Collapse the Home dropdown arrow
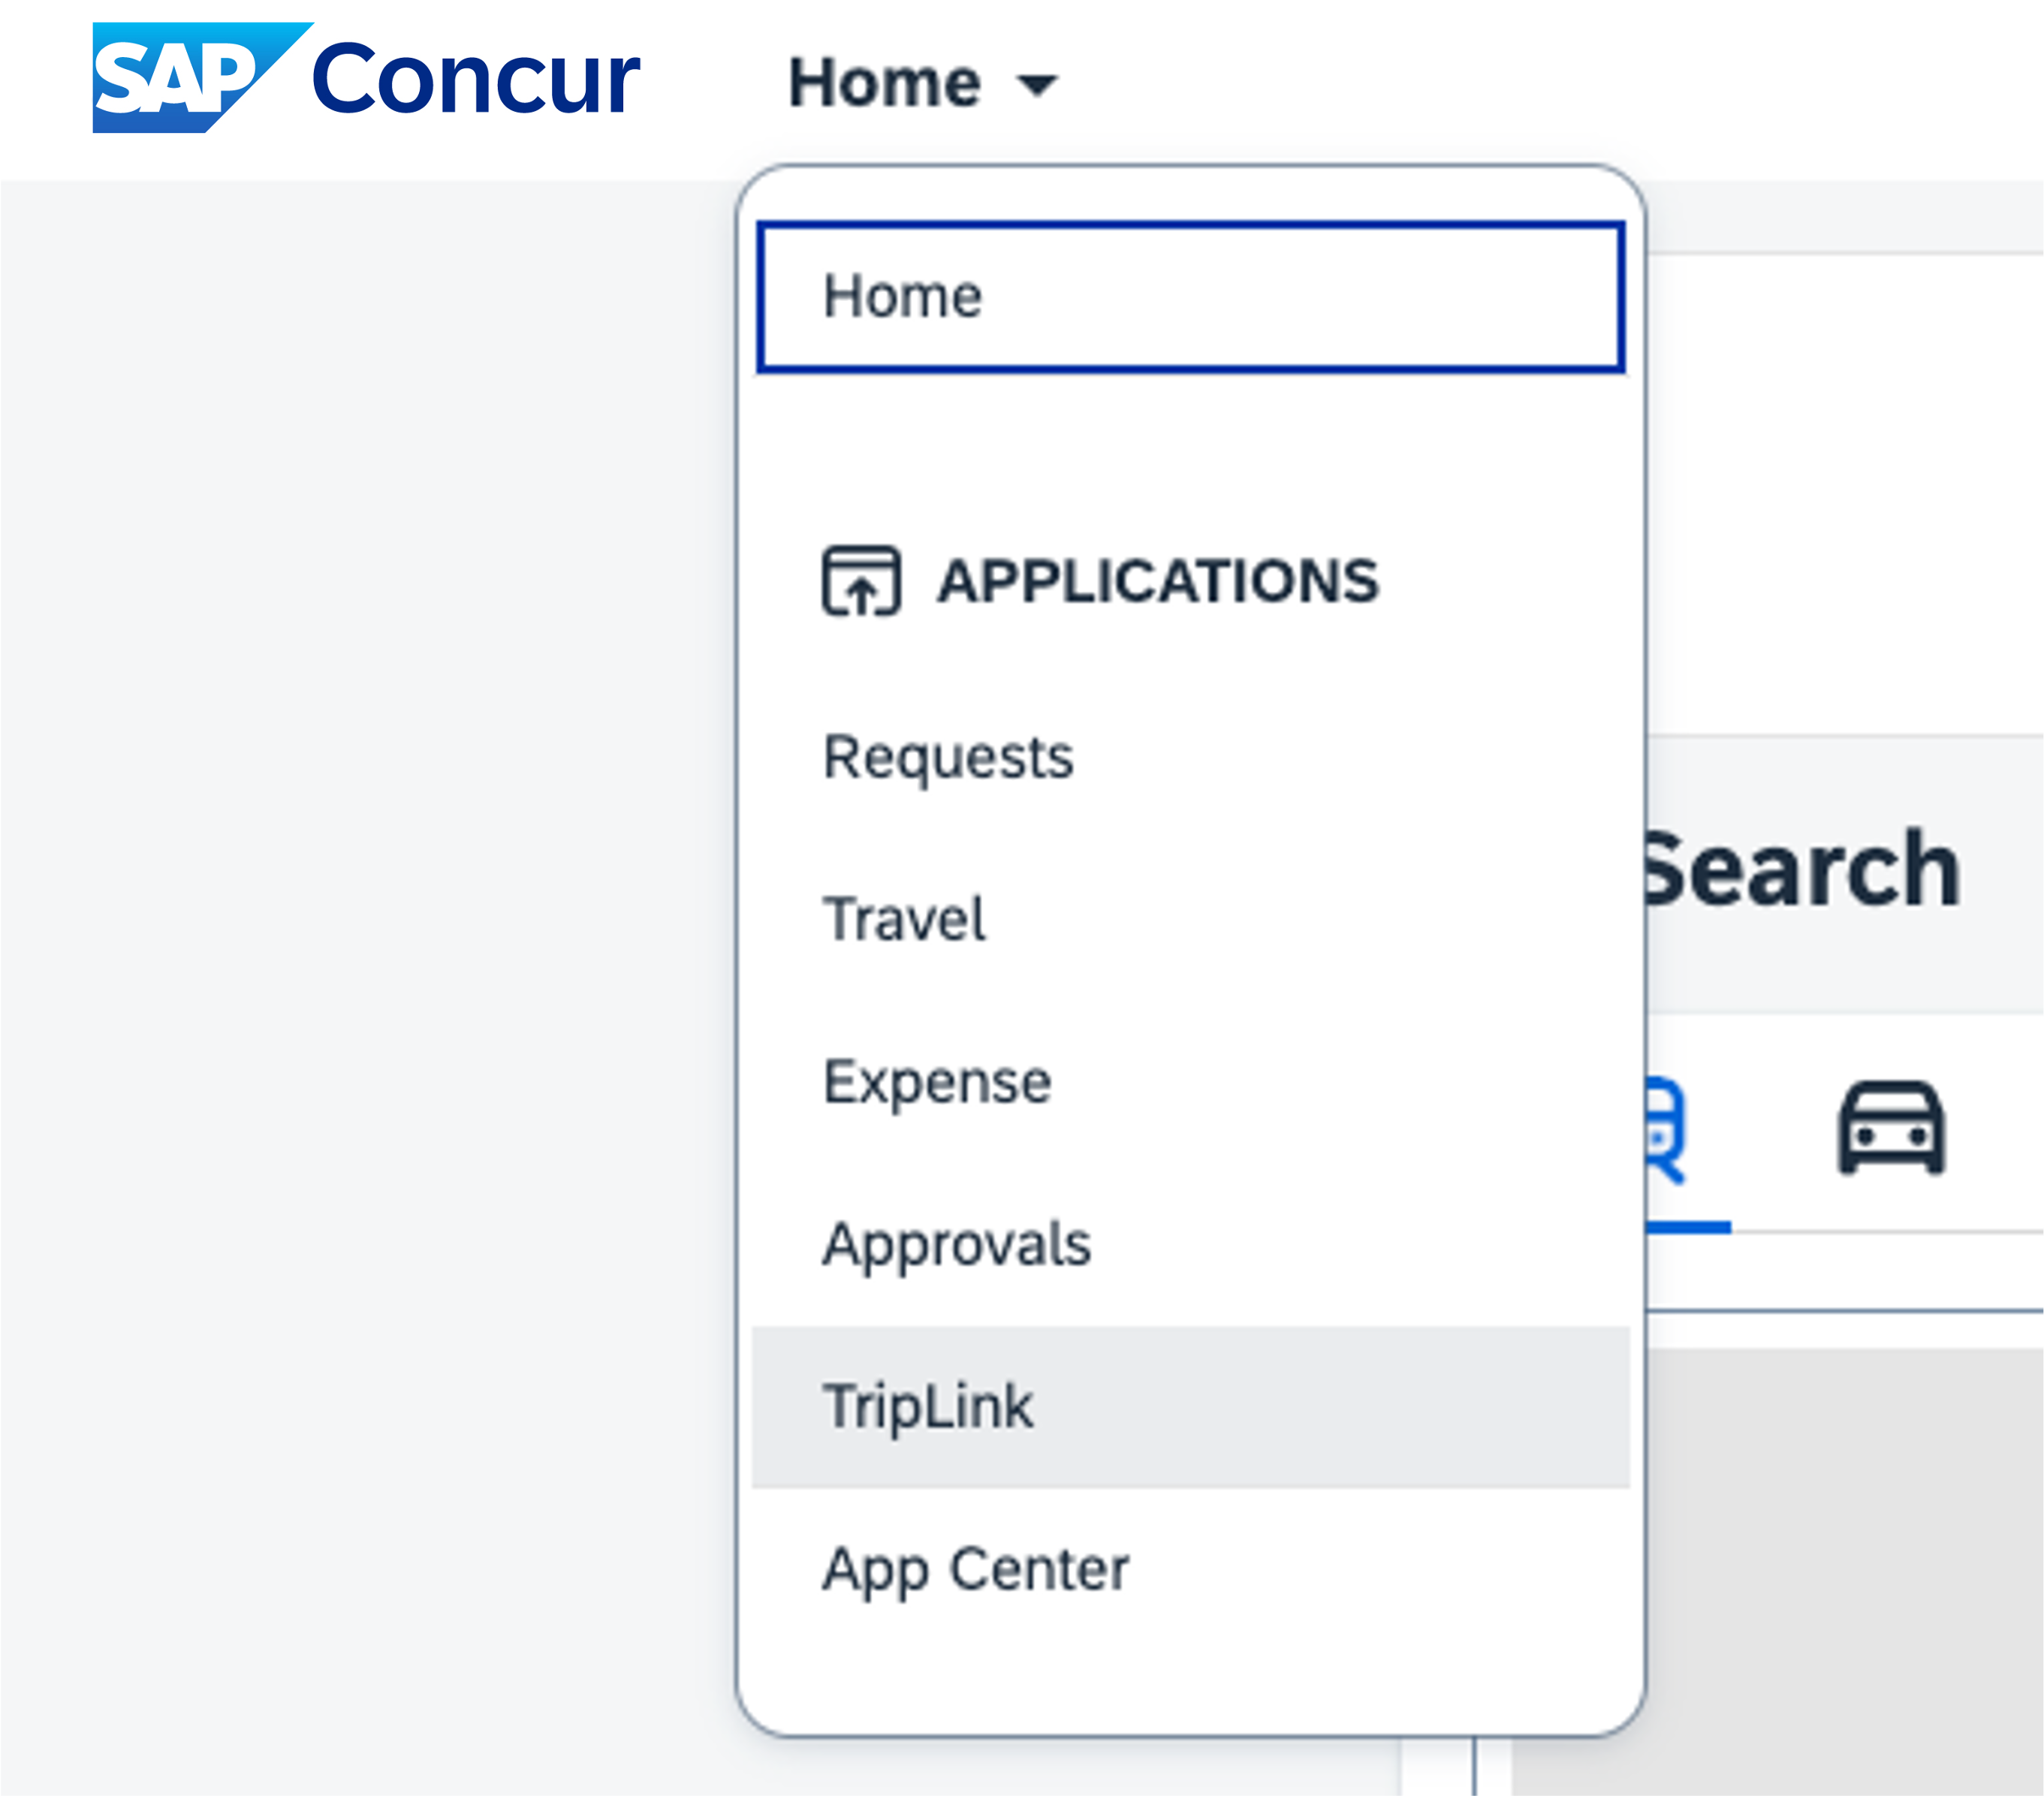This screenshot has width=2044, height=1796. coord(1037,85)
